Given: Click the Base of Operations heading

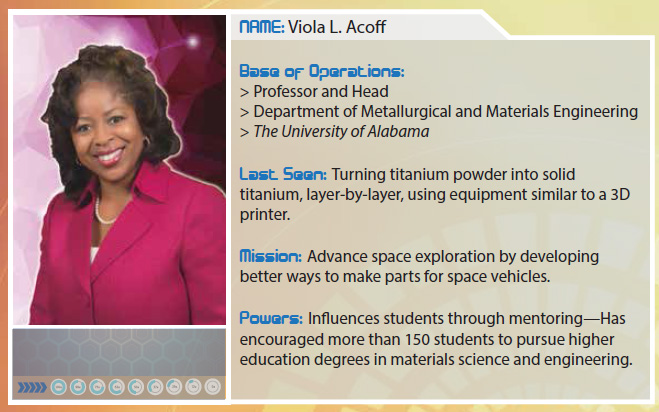Looking at the screenshot, I should pyautogui.click(x=322, y=71).
